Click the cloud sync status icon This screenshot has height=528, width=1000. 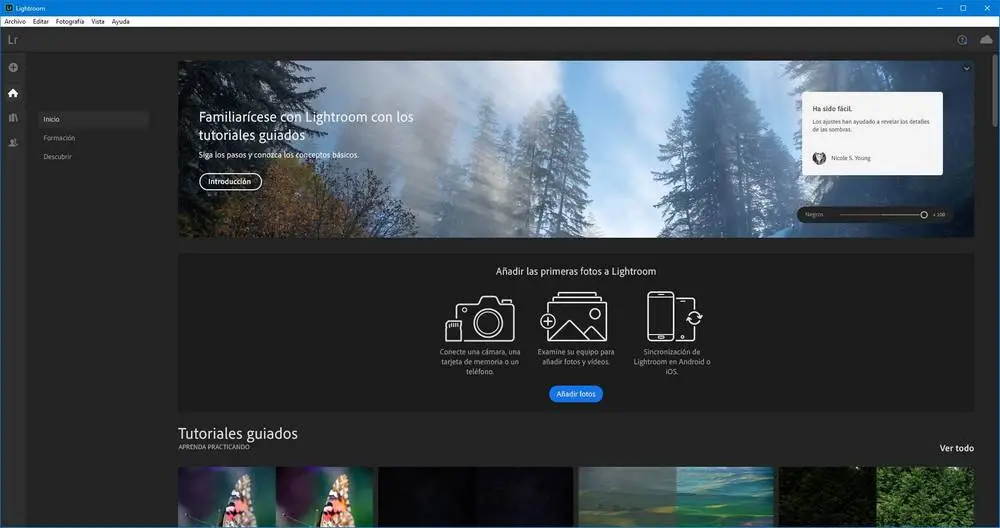click(x=986, y=40)
